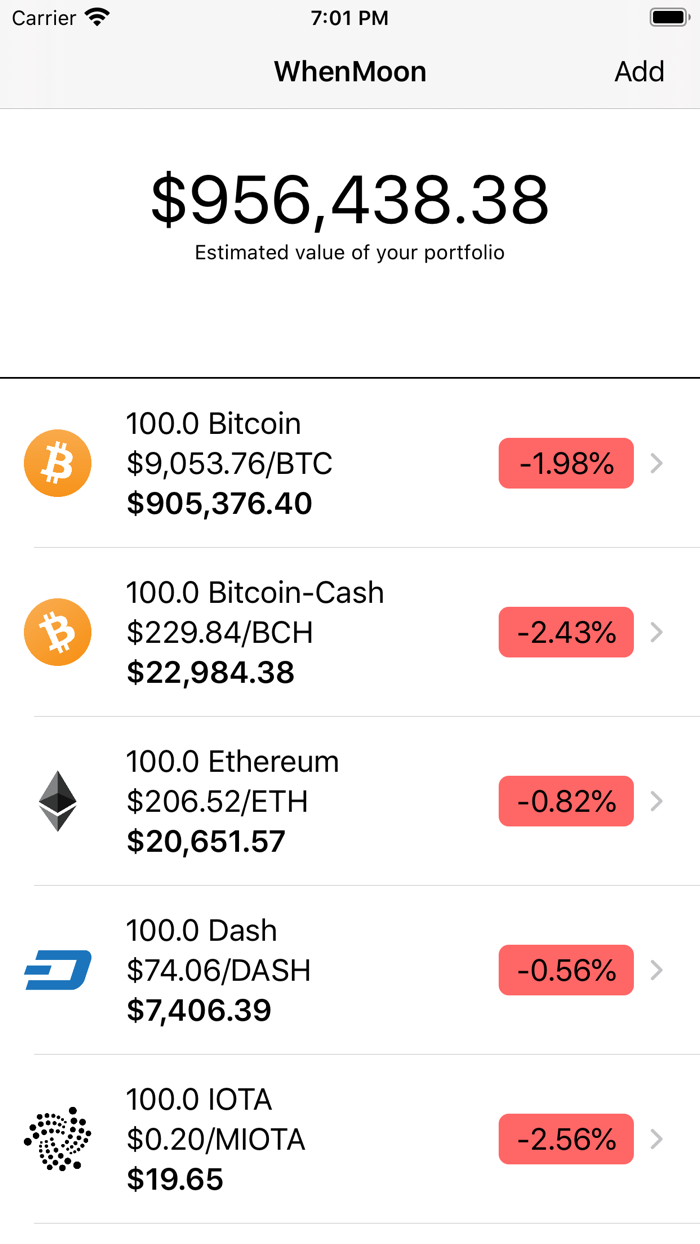Click the estimated portfolio value link

pos(349,200)
